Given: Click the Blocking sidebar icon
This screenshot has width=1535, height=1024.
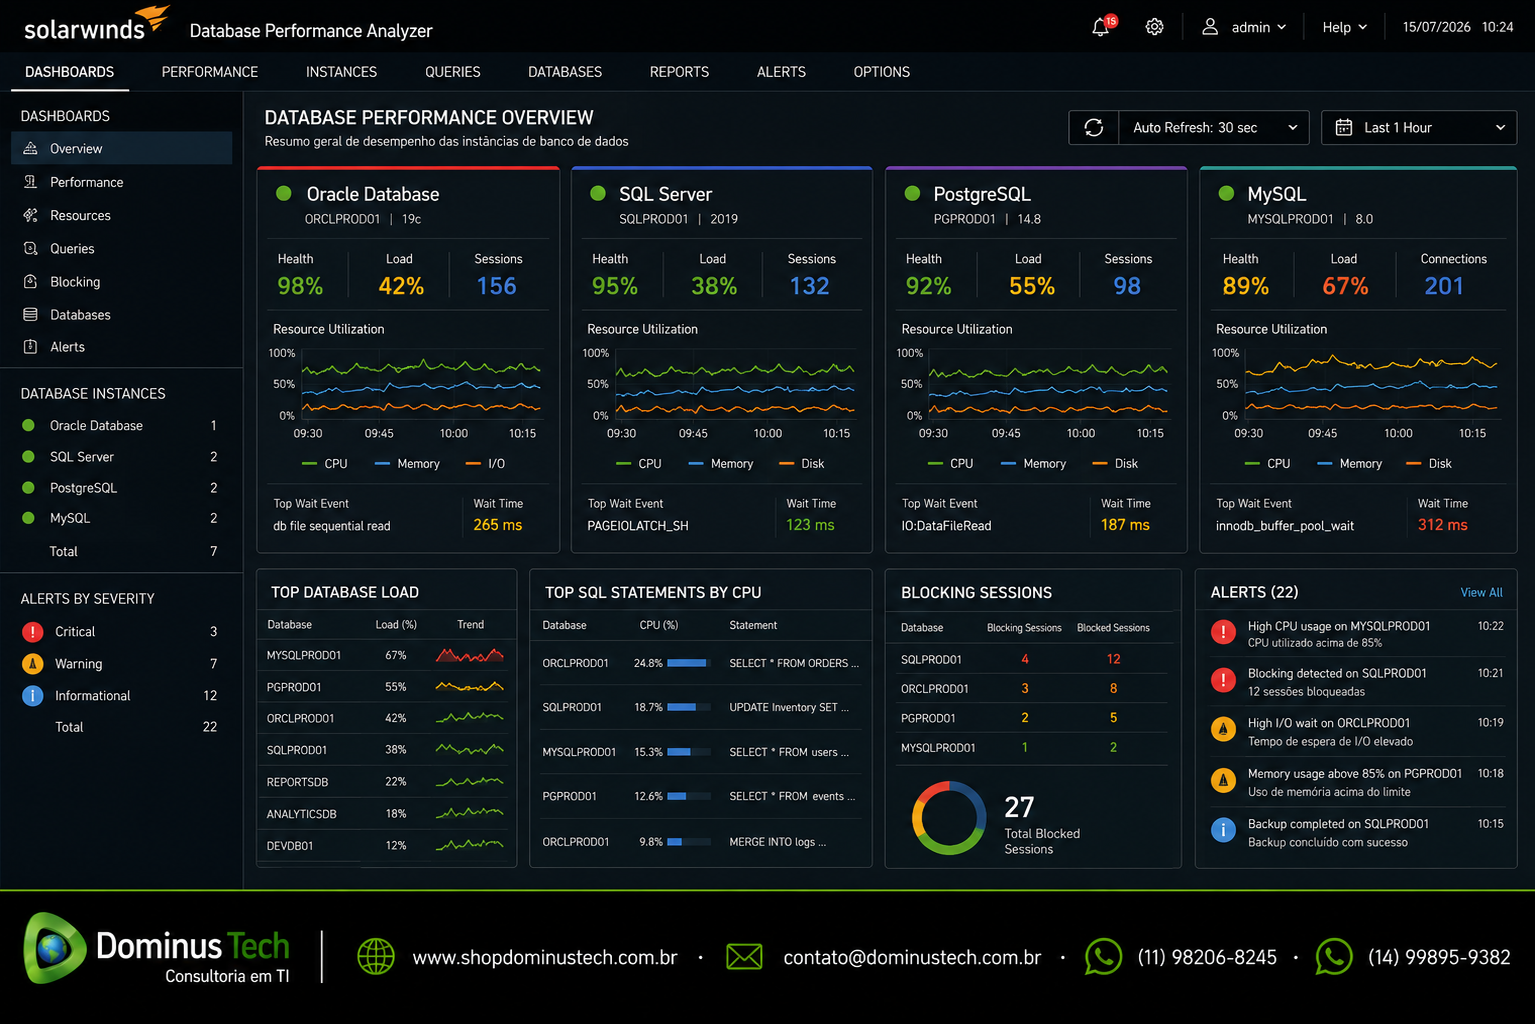Looking at the screenshot, I should pyautogui.click(x=31, y=282).
